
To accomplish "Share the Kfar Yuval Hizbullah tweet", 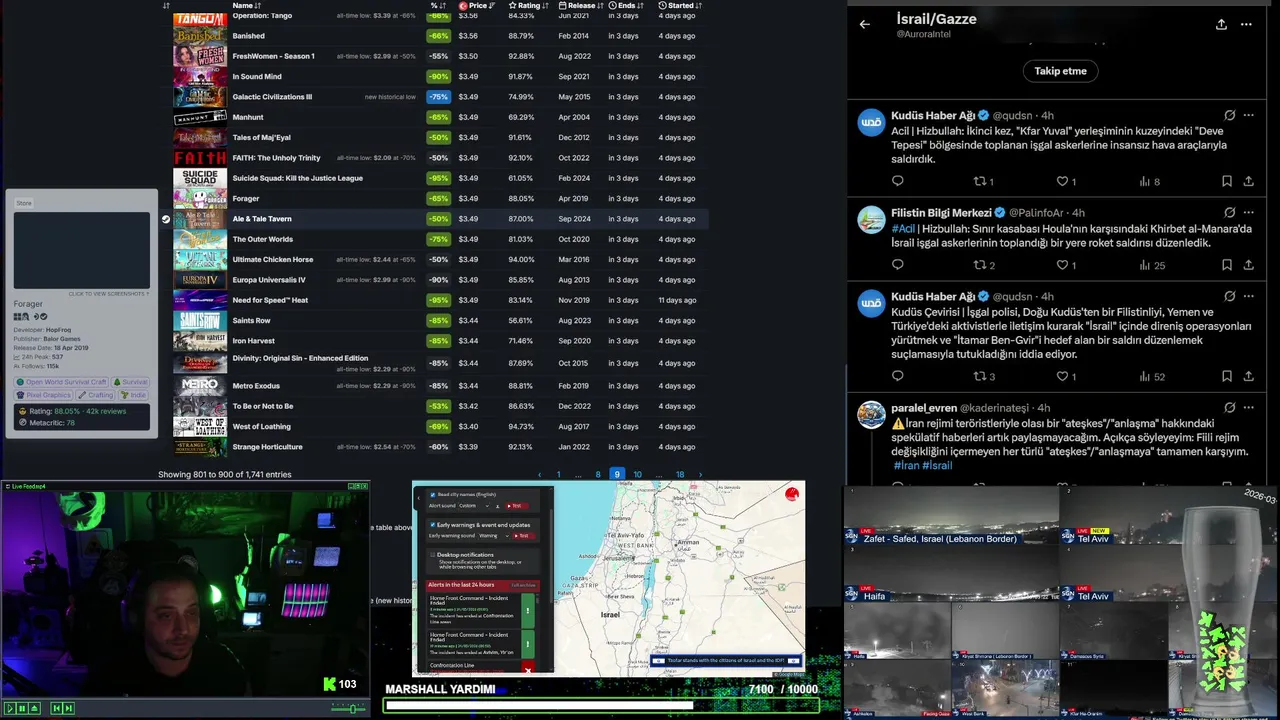I will [1248, 181].
